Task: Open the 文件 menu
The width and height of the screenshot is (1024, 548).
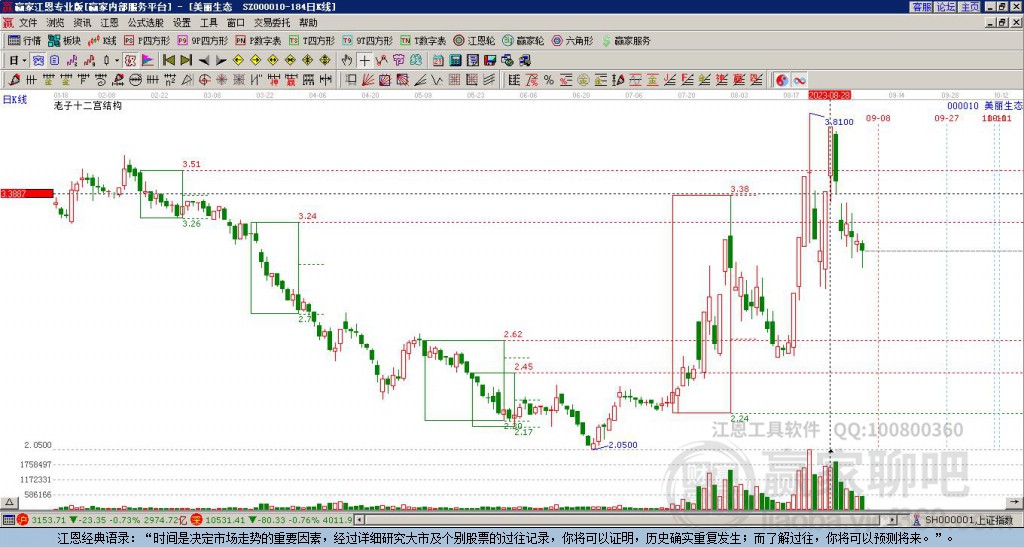Action: click(x=28, y=23)
